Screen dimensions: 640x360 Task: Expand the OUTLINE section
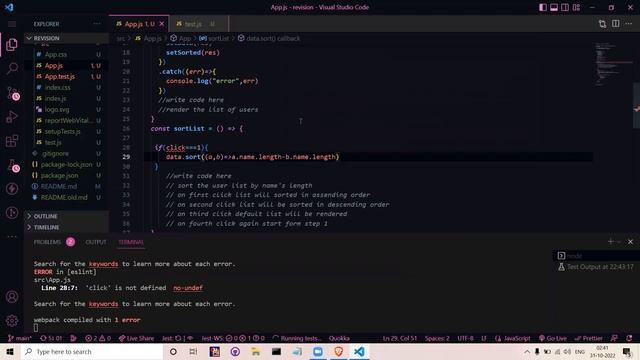[66, 216]
